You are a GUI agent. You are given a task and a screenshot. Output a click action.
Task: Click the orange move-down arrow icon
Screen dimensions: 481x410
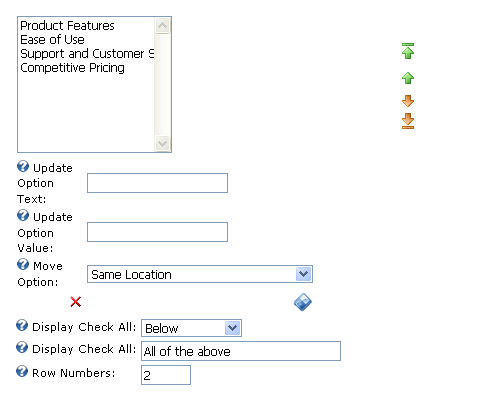[408, 101]
